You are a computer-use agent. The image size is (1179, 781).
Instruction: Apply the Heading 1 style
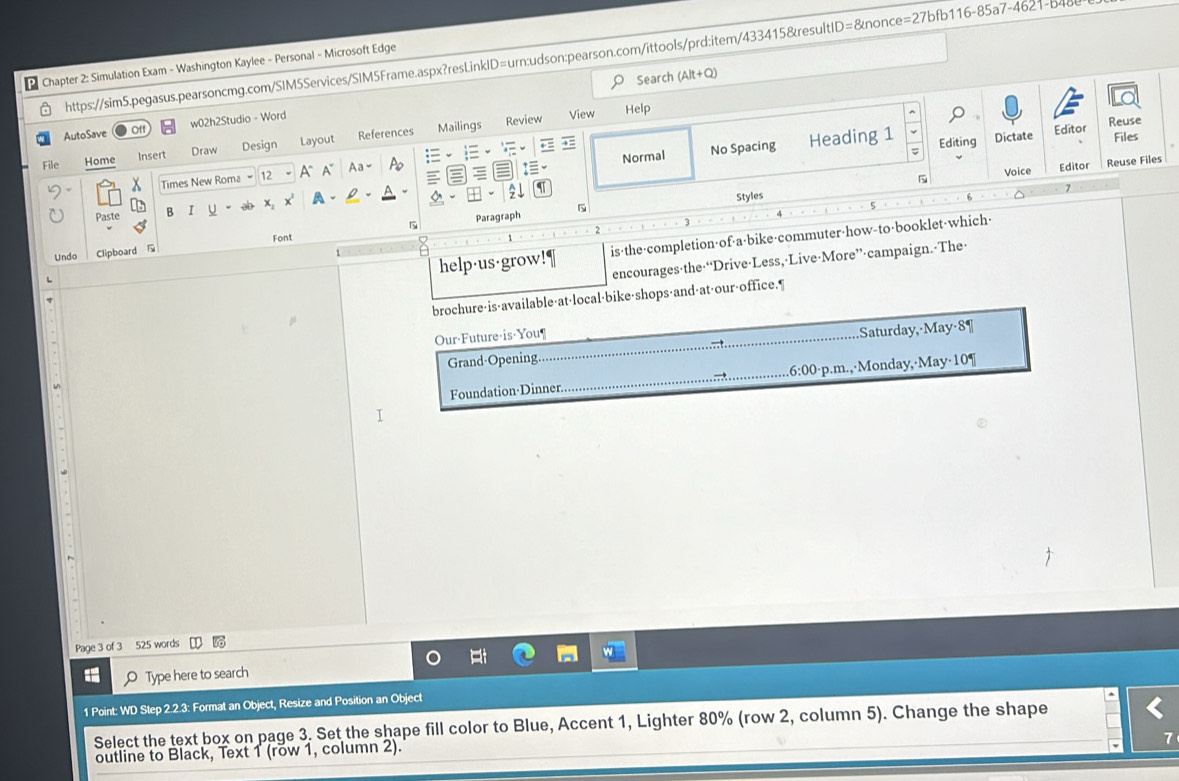pyautogui.click(x=850, y=138)
